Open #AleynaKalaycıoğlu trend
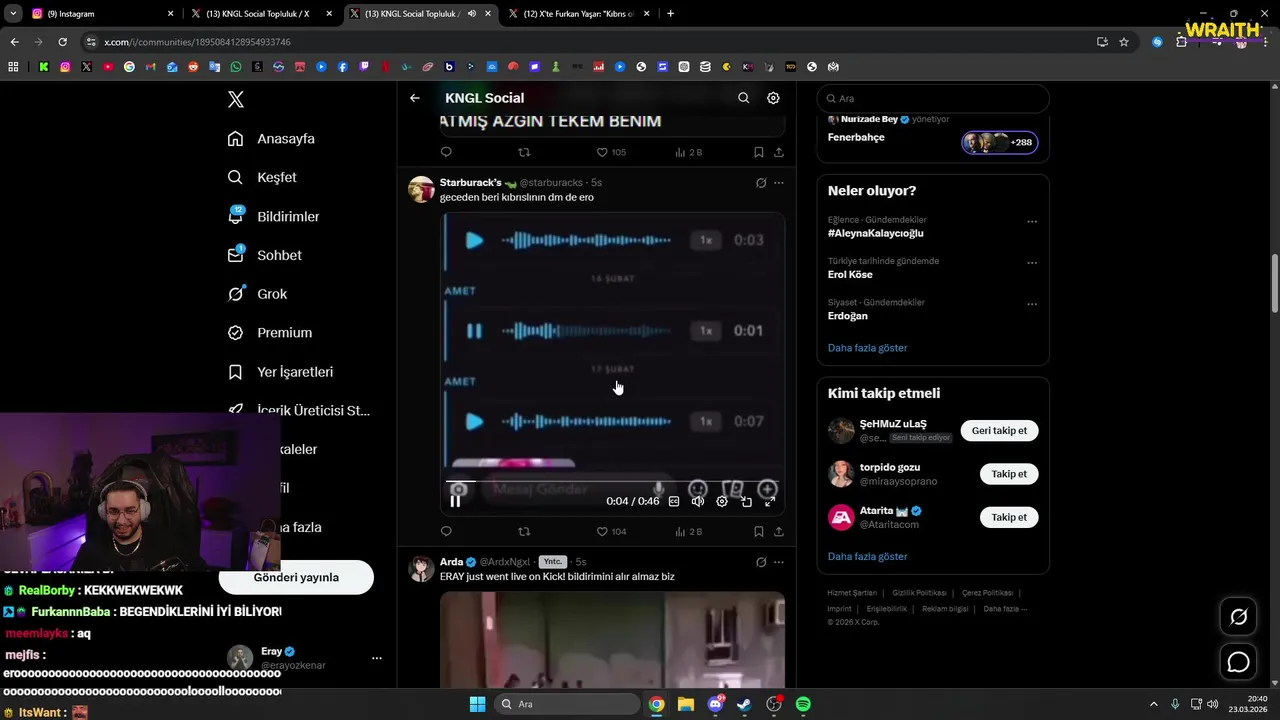1280x720 pixels. pos(875,233)
